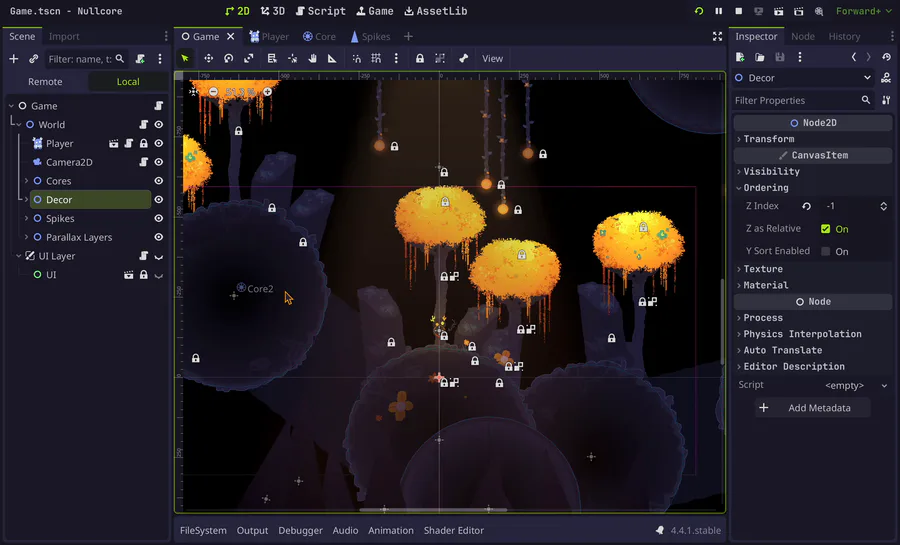This screenshot has height=545, width=900.
Task: Pause the running project
Action: pyautogui.click(x=719, y=11)
